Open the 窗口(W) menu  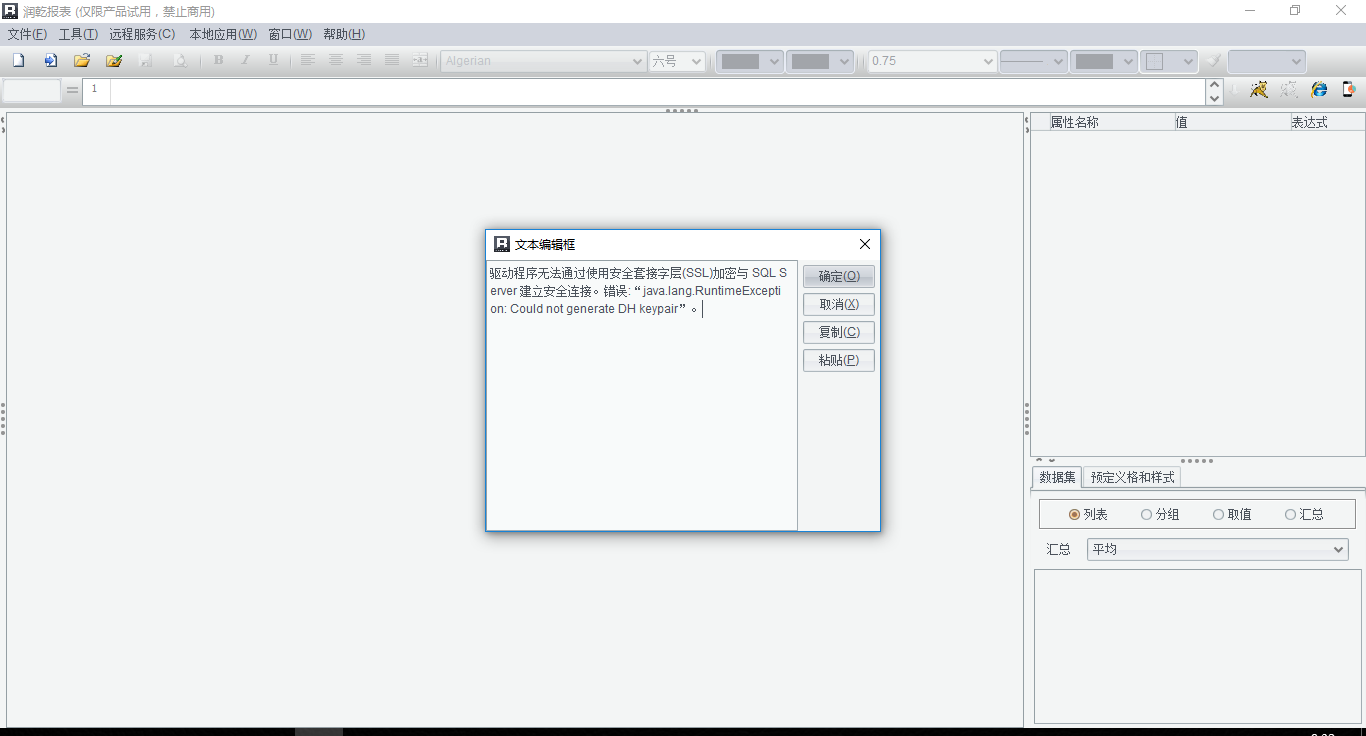click(x=290, y=34)
